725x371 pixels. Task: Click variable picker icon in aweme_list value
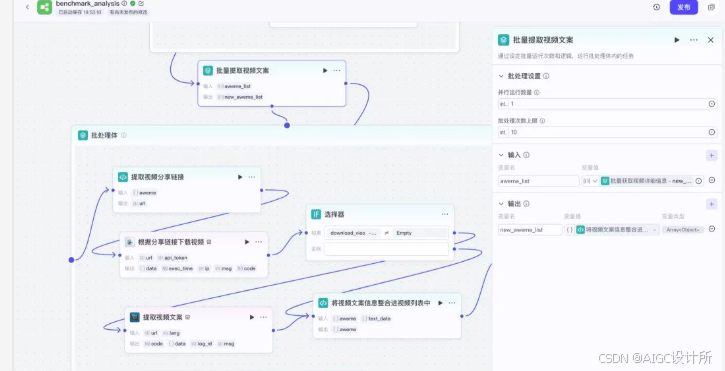point(699,181)
